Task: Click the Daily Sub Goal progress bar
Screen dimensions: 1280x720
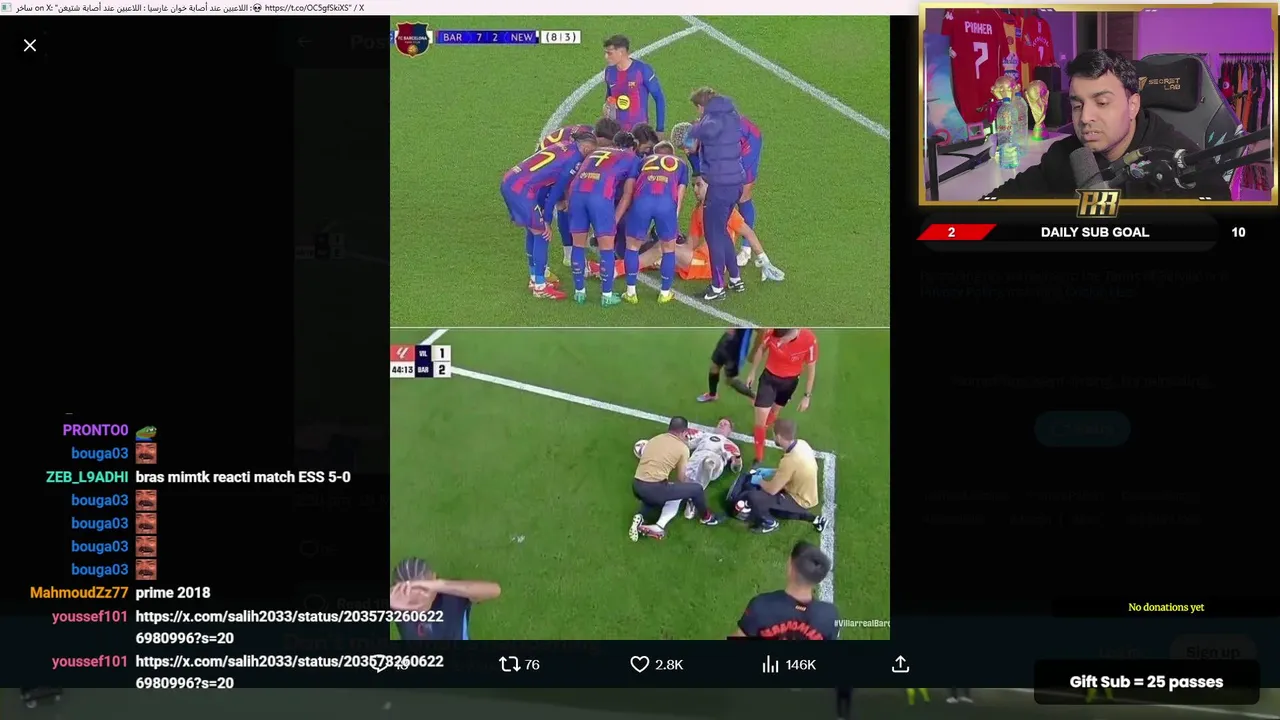Action: click(1097, 232)
